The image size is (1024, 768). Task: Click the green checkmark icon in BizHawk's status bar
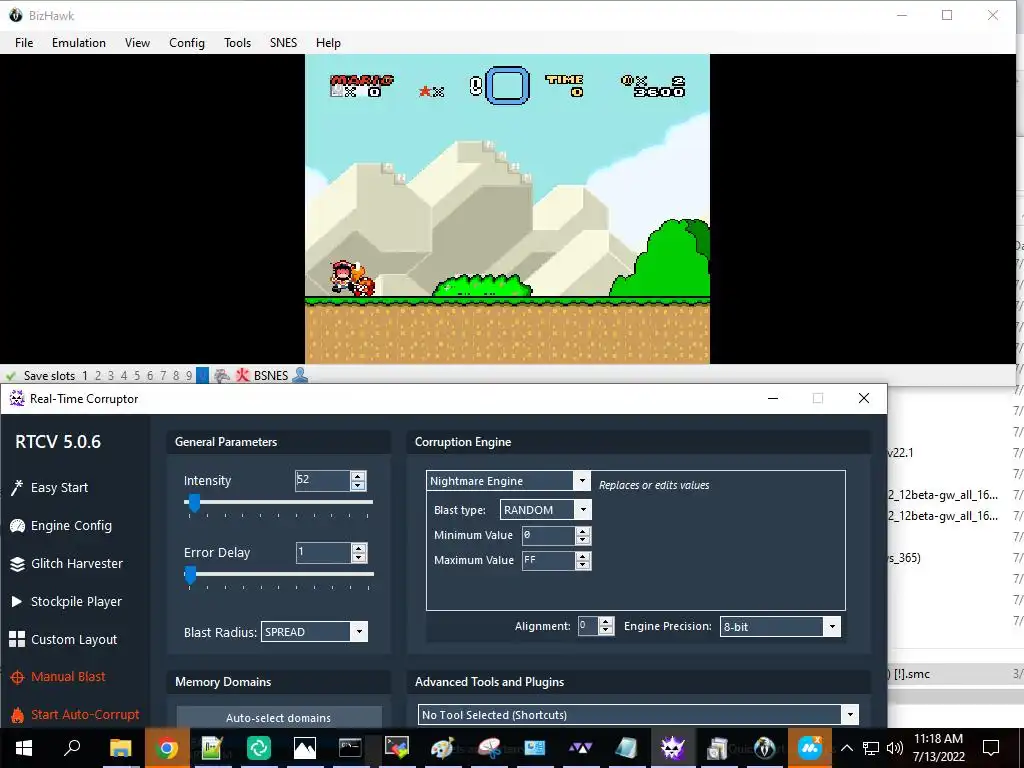[x=10, y=376]
